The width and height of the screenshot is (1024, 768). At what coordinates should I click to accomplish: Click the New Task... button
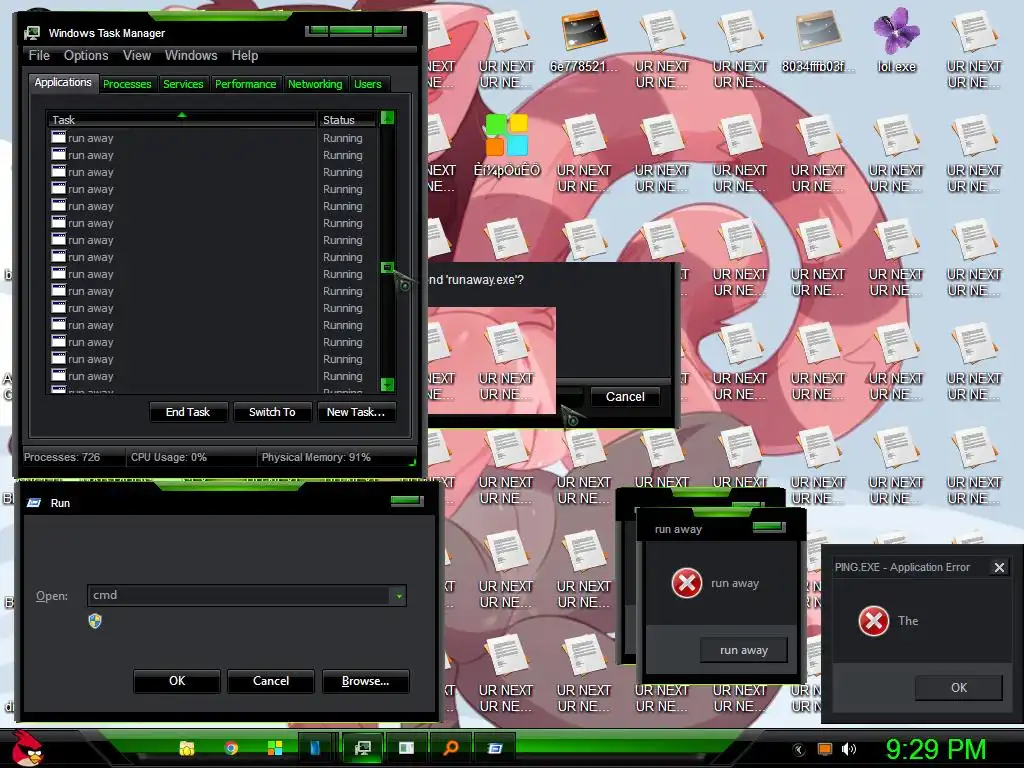pyautogui.click(x=356, y=412)
